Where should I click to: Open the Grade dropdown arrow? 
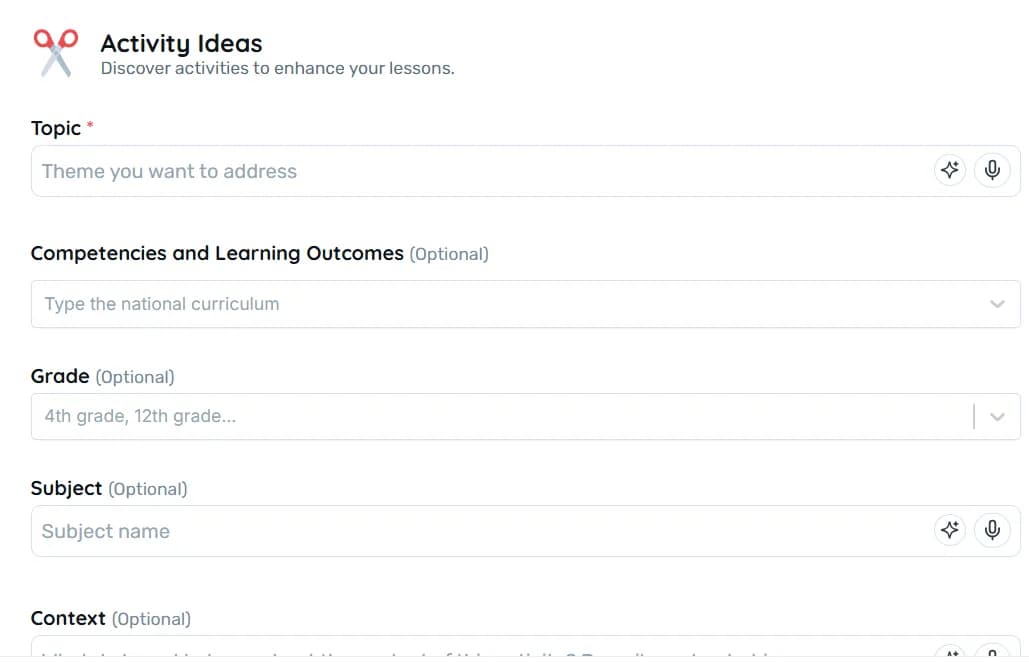[x=997, y=417]
